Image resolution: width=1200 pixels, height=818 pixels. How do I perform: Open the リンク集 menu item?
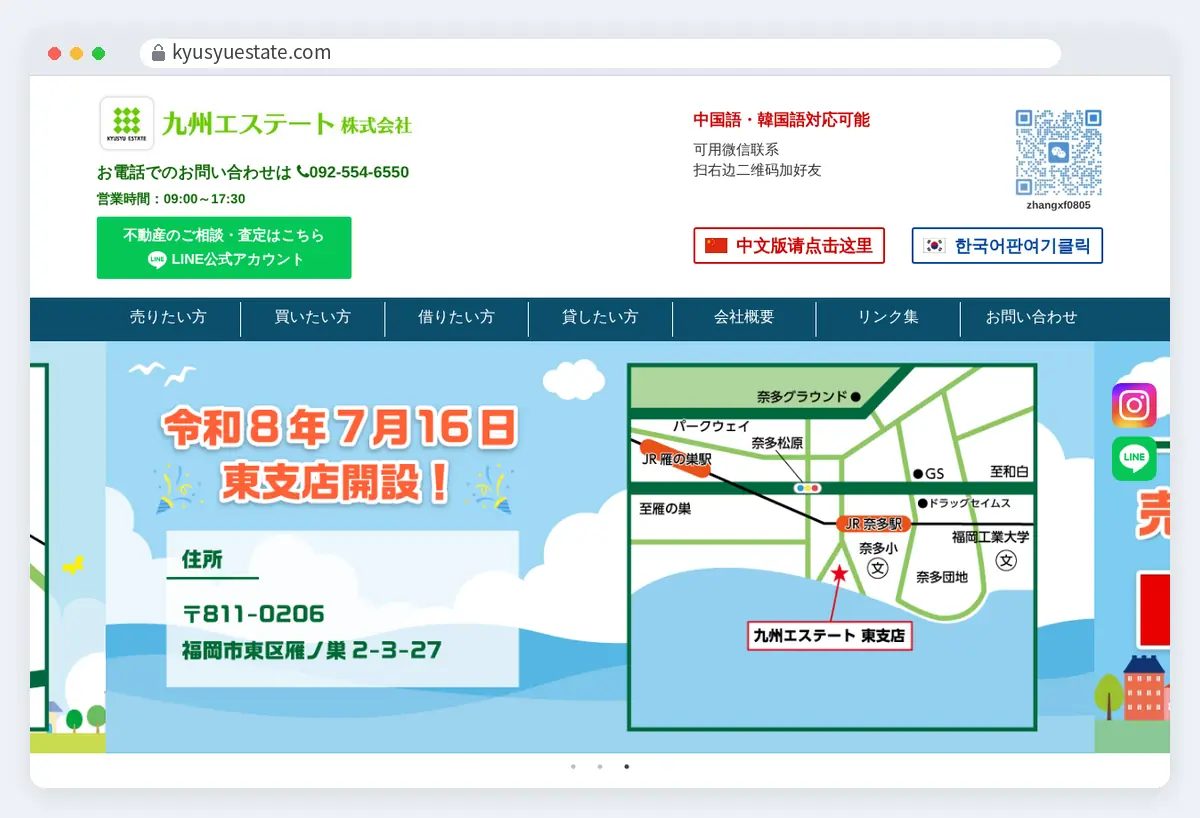coord(888,317)
